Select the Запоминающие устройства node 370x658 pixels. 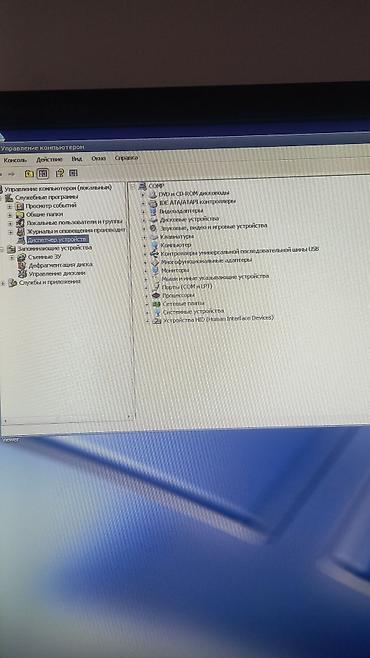(55, 248)
